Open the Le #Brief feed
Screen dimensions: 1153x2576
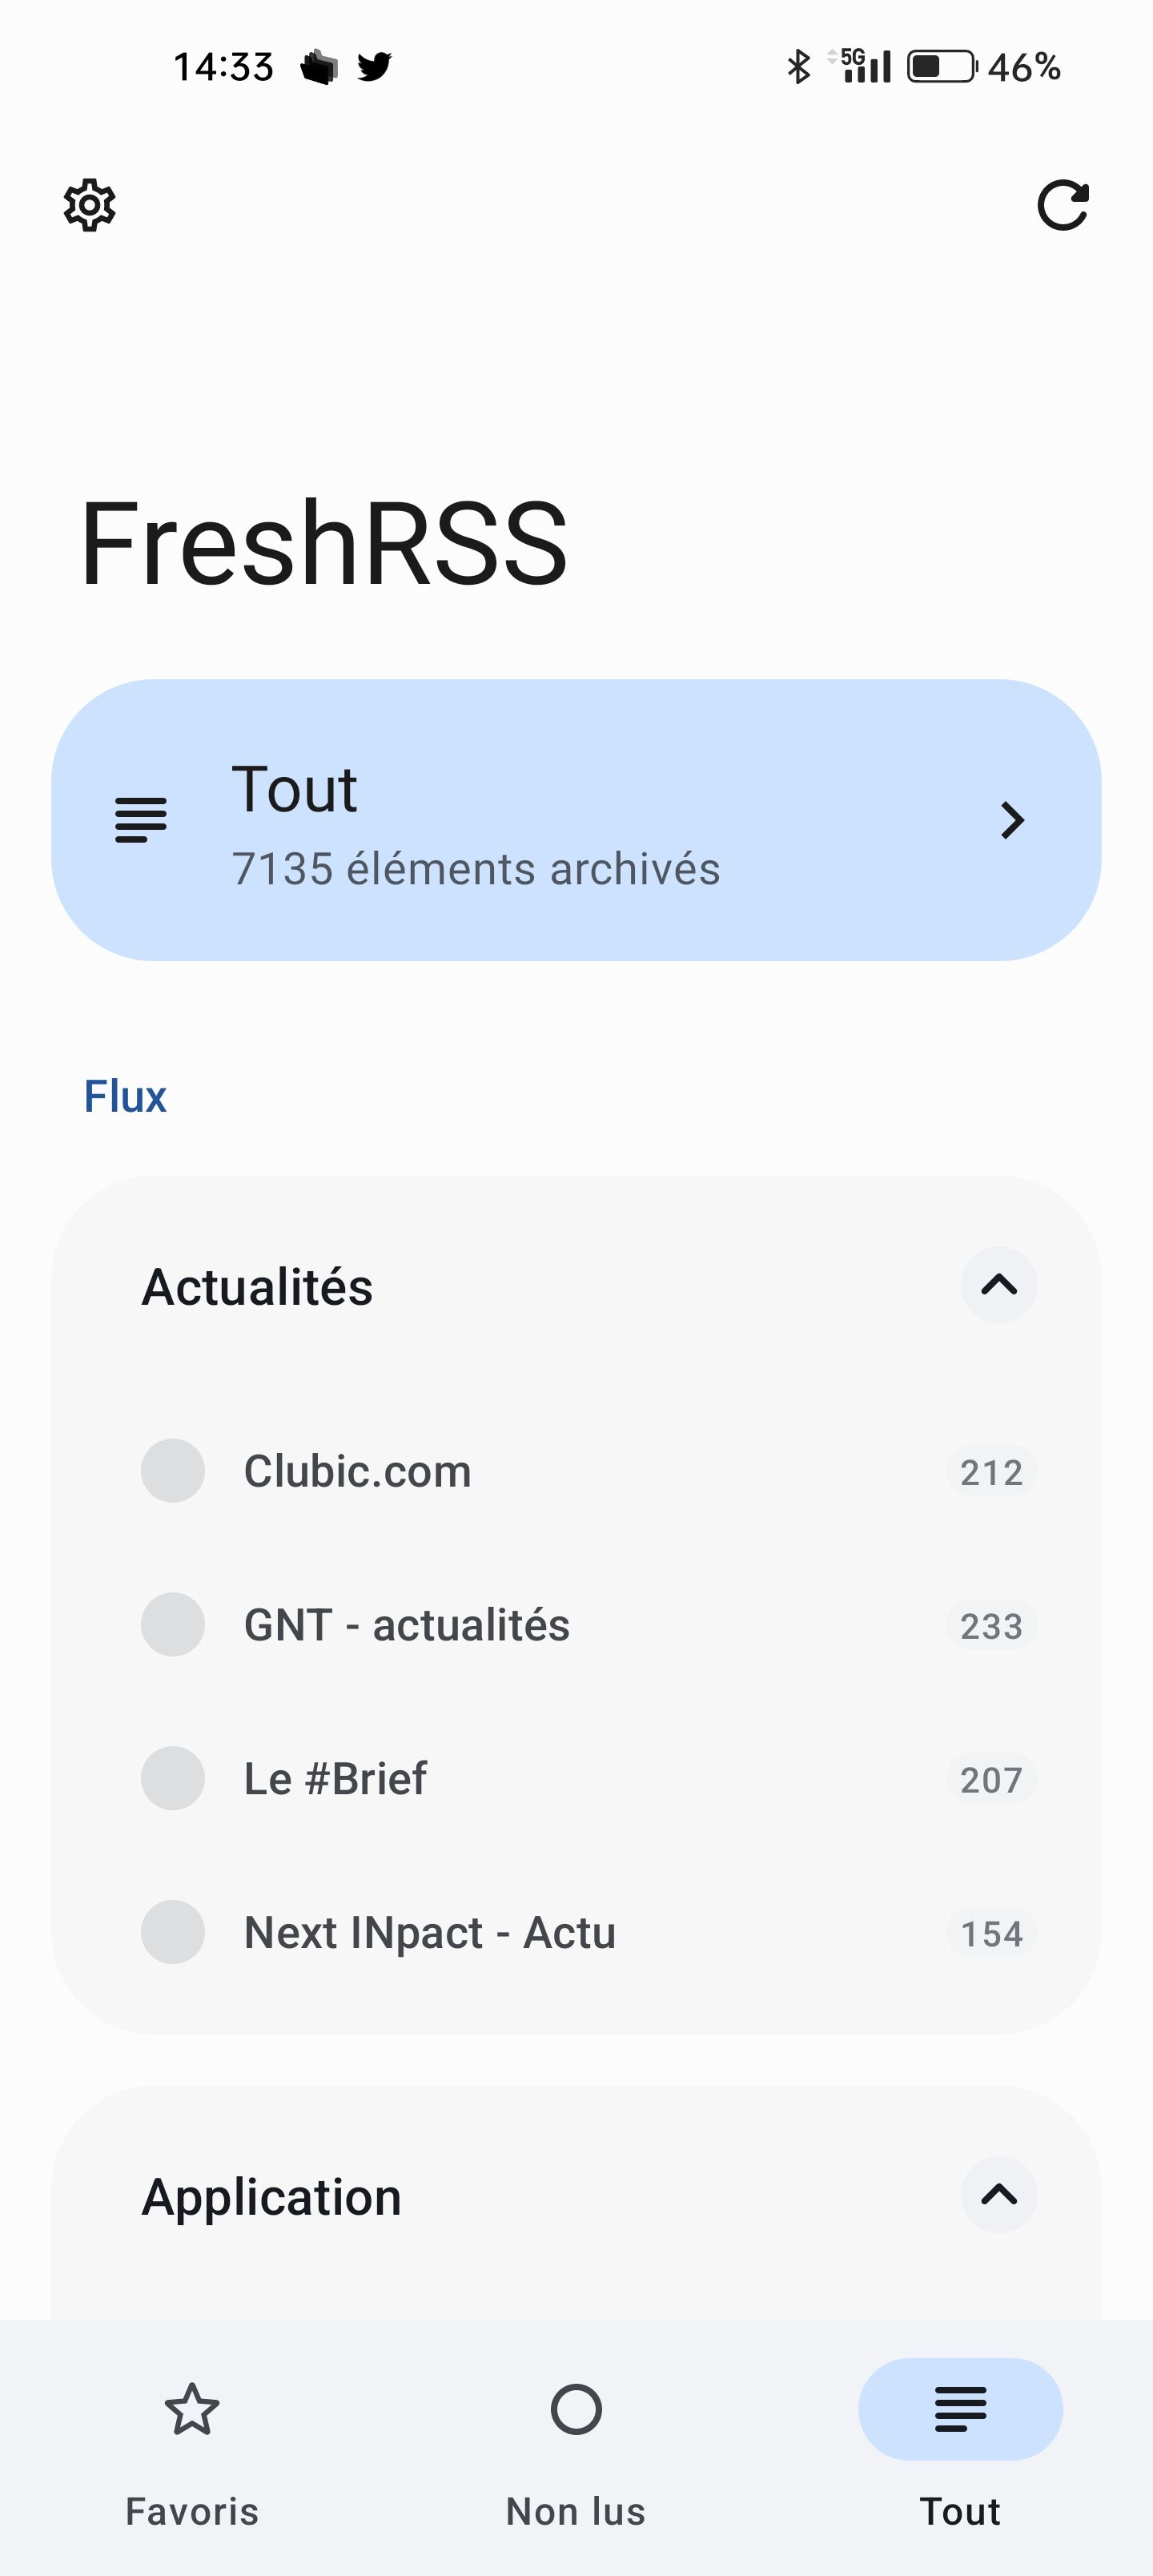click(x=336, y=1780)
